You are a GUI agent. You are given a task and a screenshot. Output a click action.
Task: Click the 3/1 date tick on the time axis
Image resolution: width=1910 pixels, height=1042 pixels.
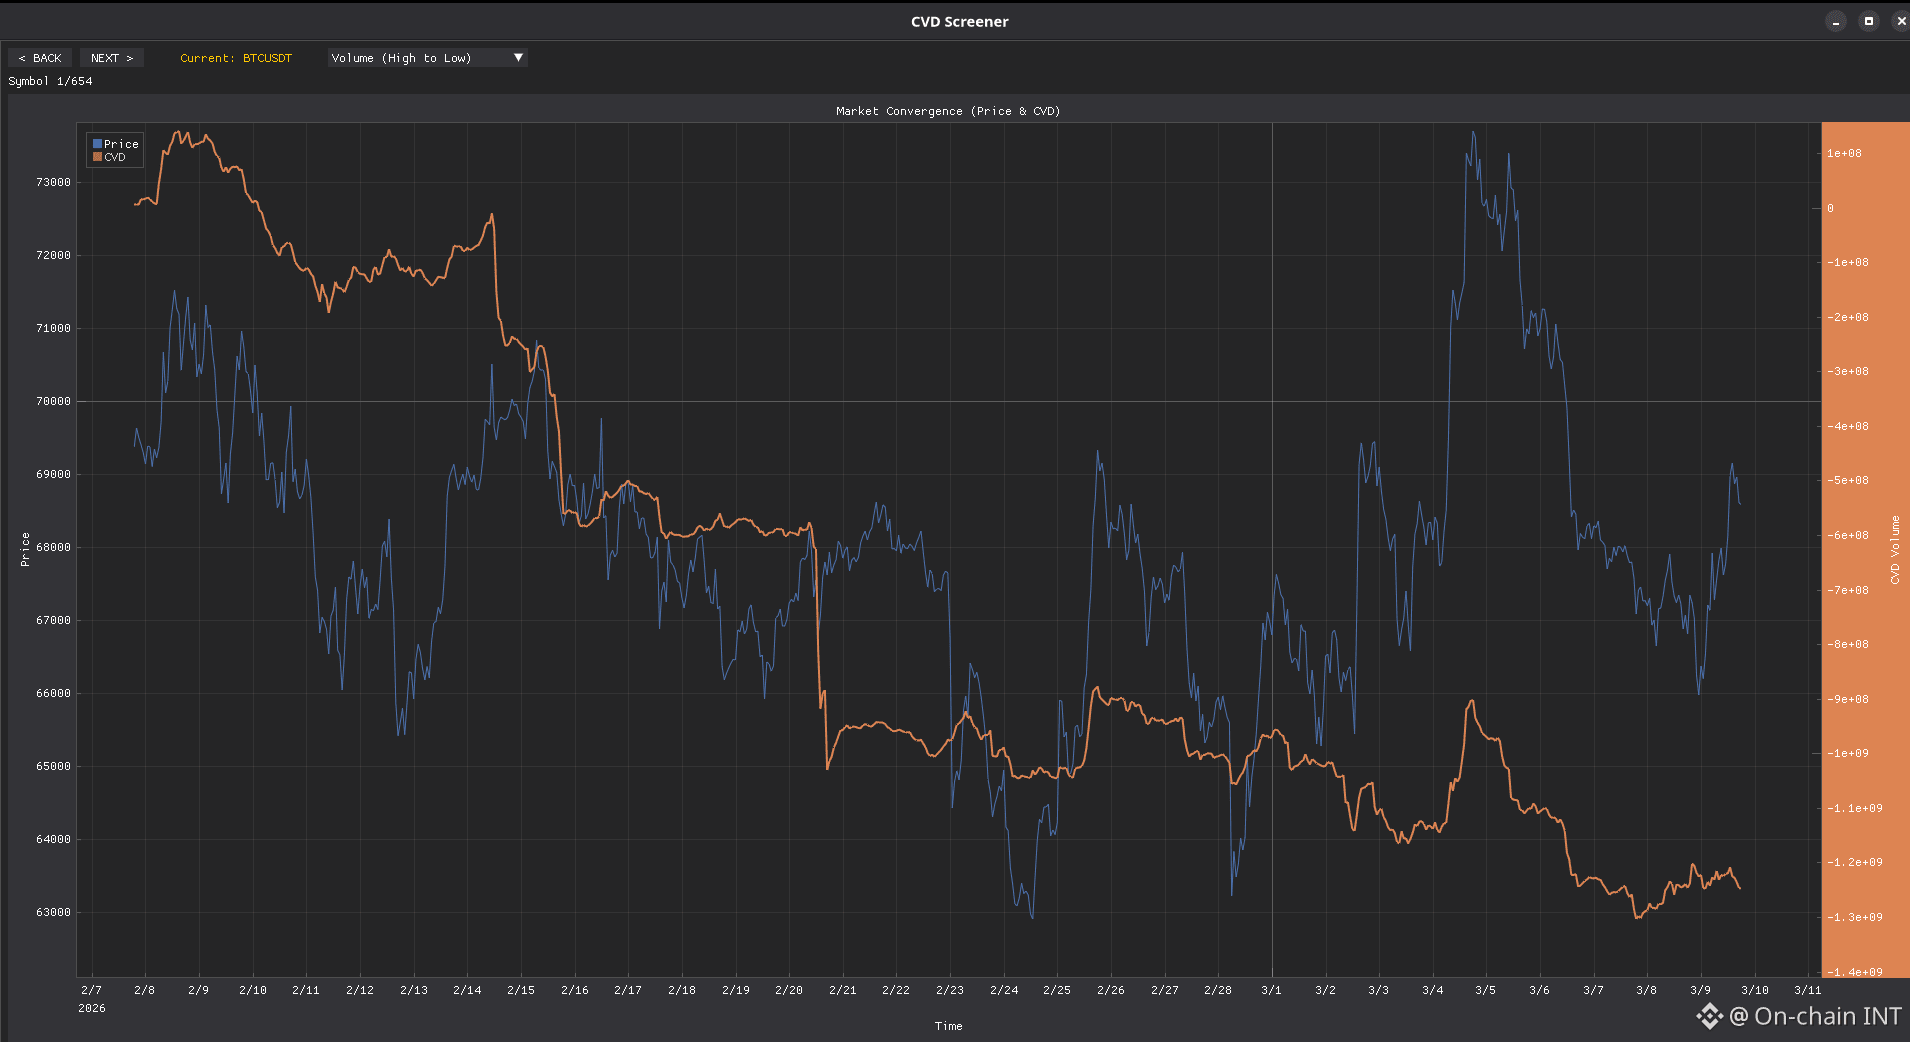pos(1271,990)
